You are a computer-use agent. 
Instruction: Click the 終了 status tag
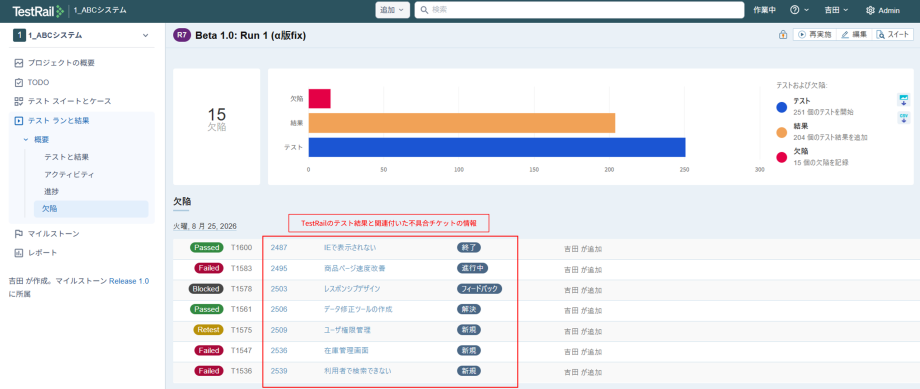[469, 248]
